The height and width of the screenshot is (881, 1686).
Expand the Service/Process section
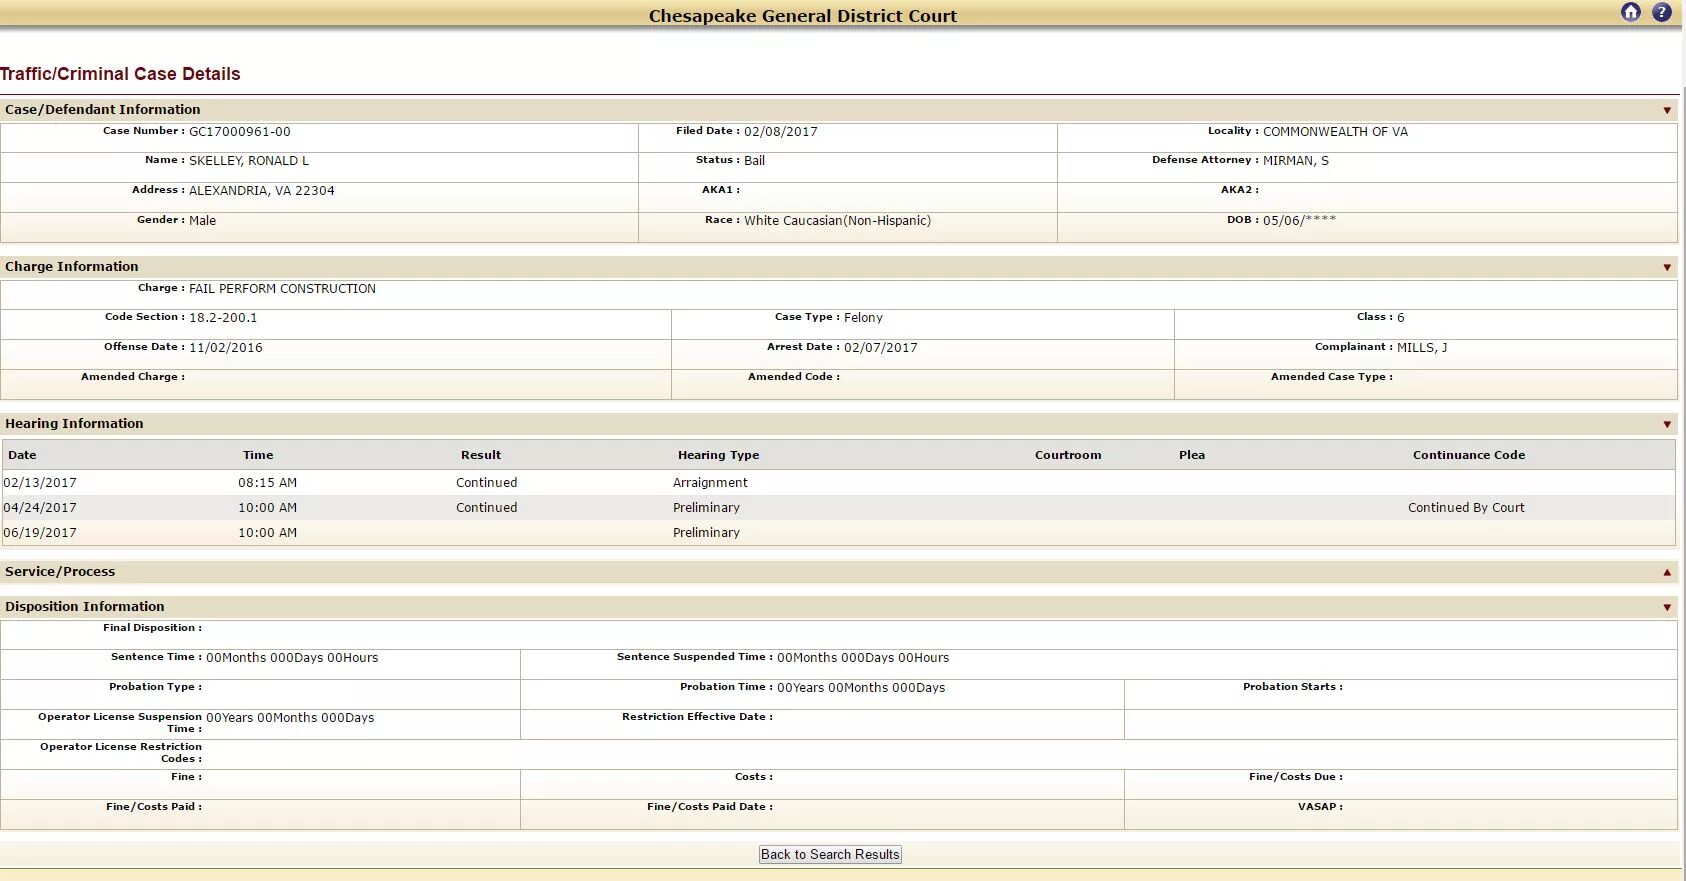[x=1667, y=572]
